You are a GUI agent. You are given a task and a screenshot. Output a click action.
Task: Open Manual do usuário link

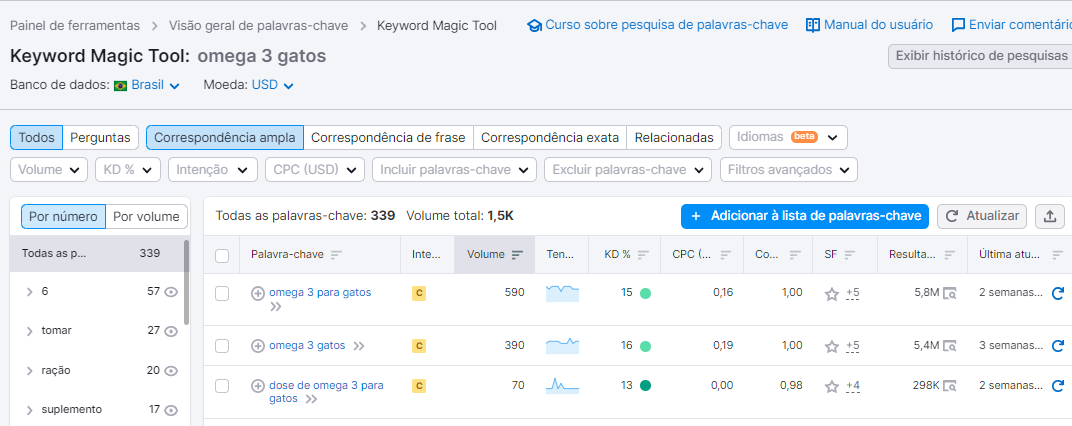click(869, 25)
